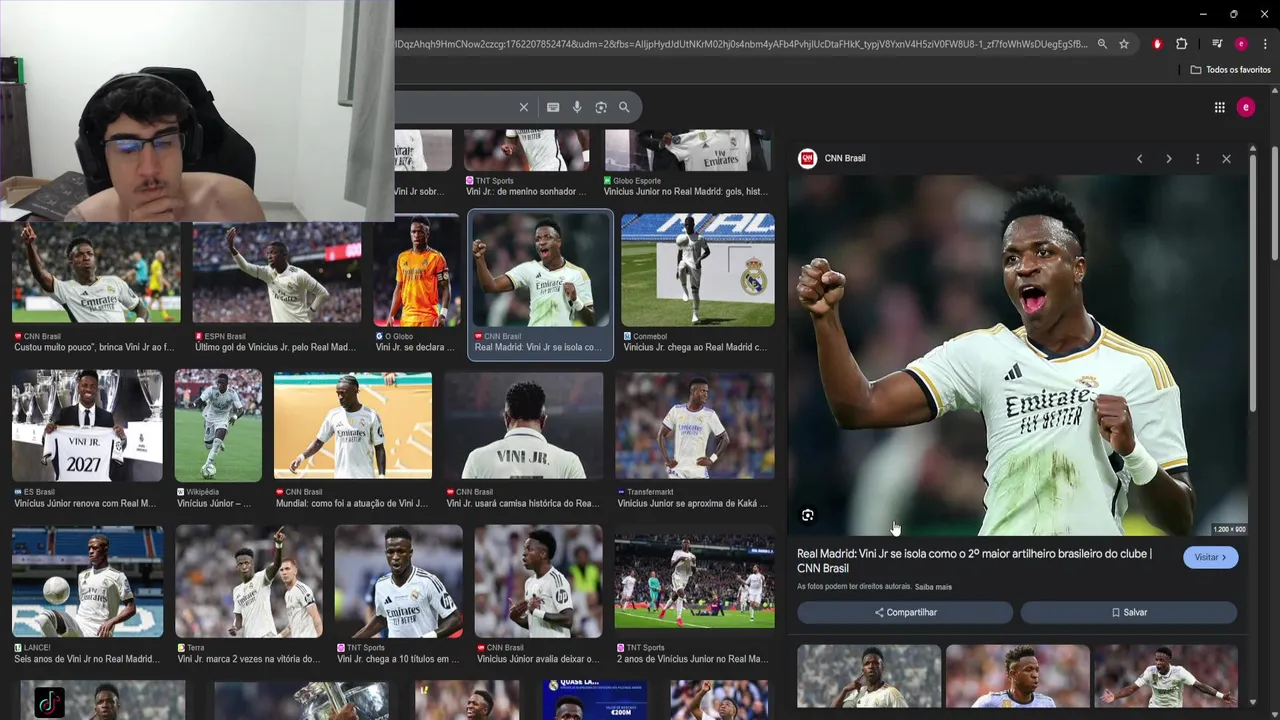Viewport: 1280px width, 720px height.
Task: Go to next image in preview panel
Action: (1168, 159)
